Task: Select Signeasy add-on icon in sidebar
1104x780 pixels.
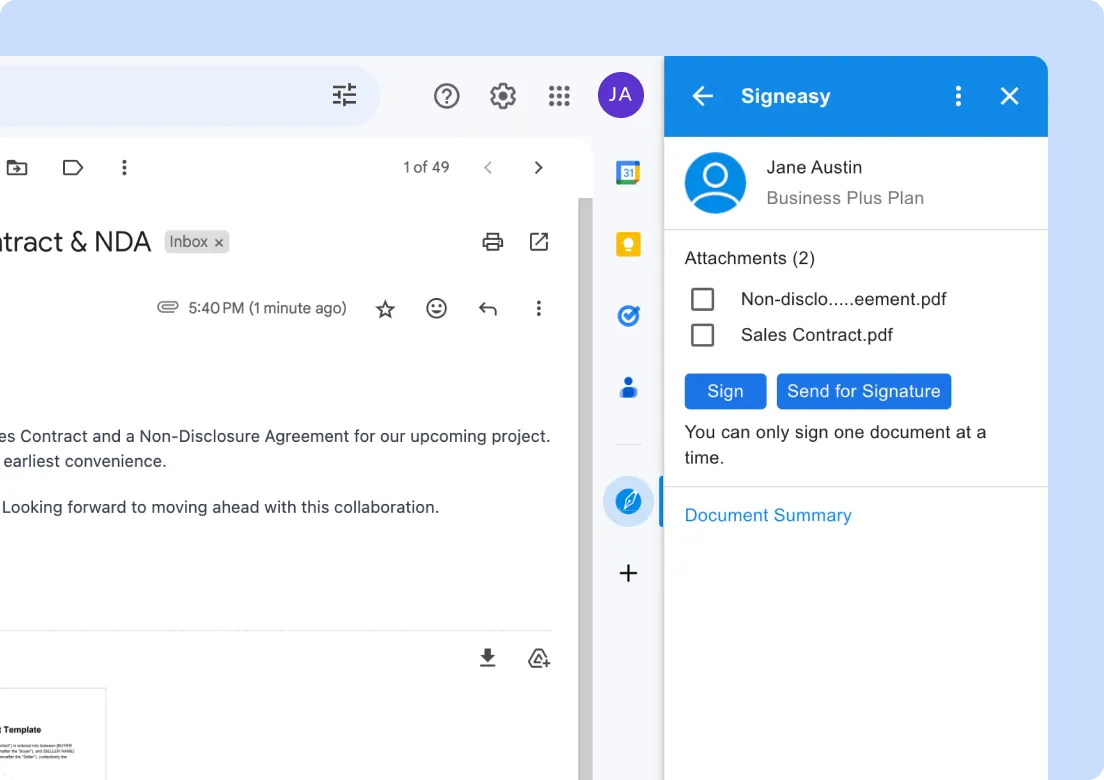Action: click(628, 501)
